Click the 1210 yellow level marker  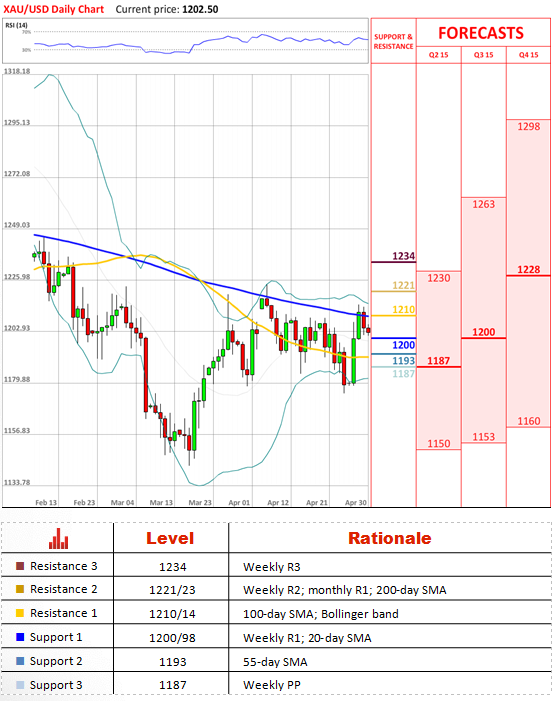[404, 309]
